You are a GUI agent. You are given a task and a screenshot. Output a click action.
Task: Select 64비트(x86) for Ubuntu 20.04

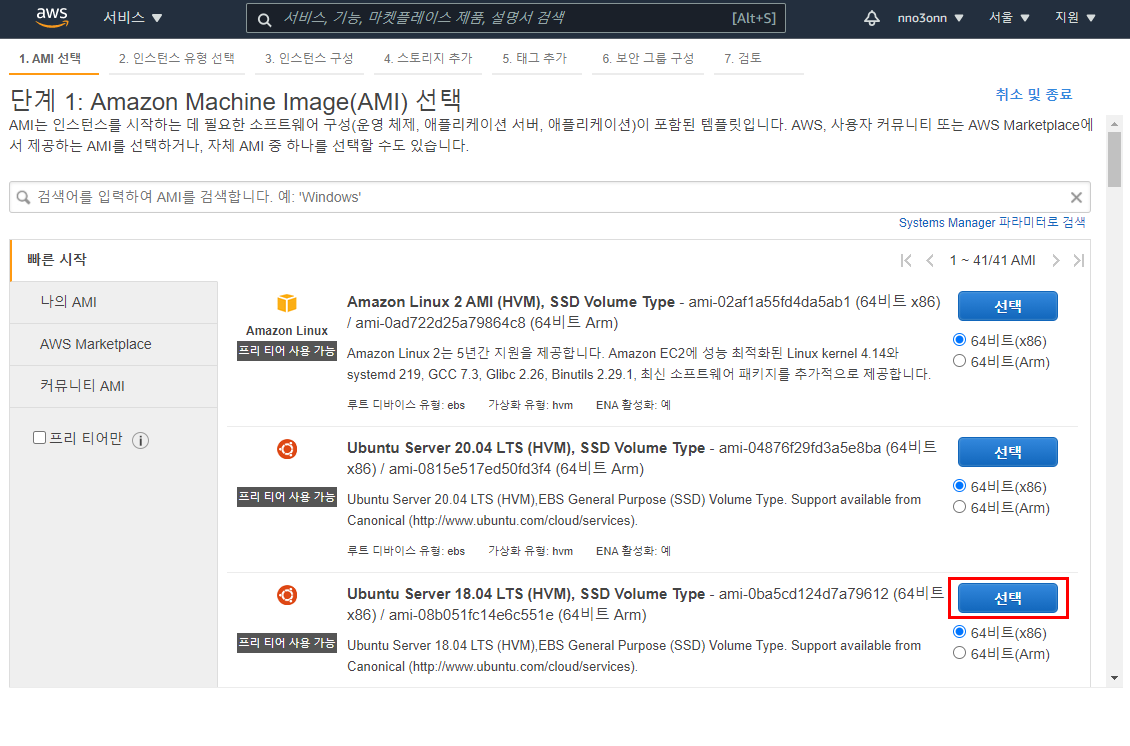pos(959,486)
